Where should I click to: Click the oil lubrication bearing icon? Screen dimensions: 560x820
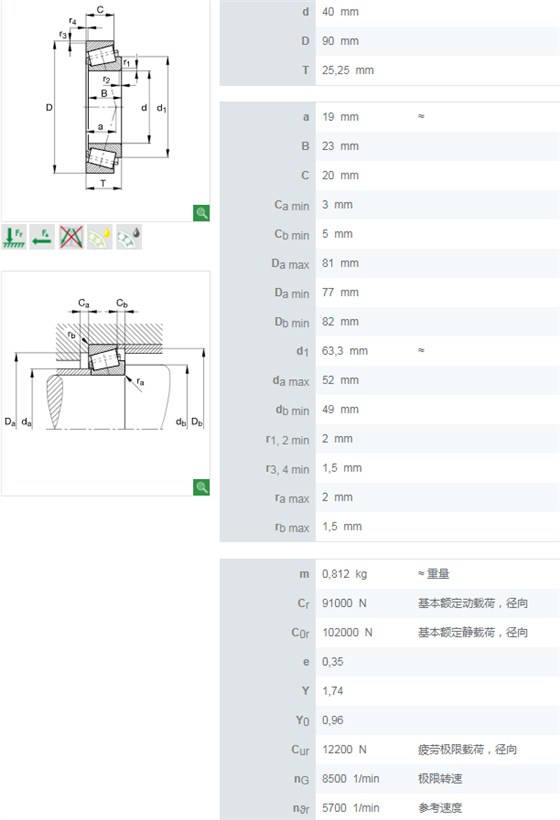tap(100, 237)
